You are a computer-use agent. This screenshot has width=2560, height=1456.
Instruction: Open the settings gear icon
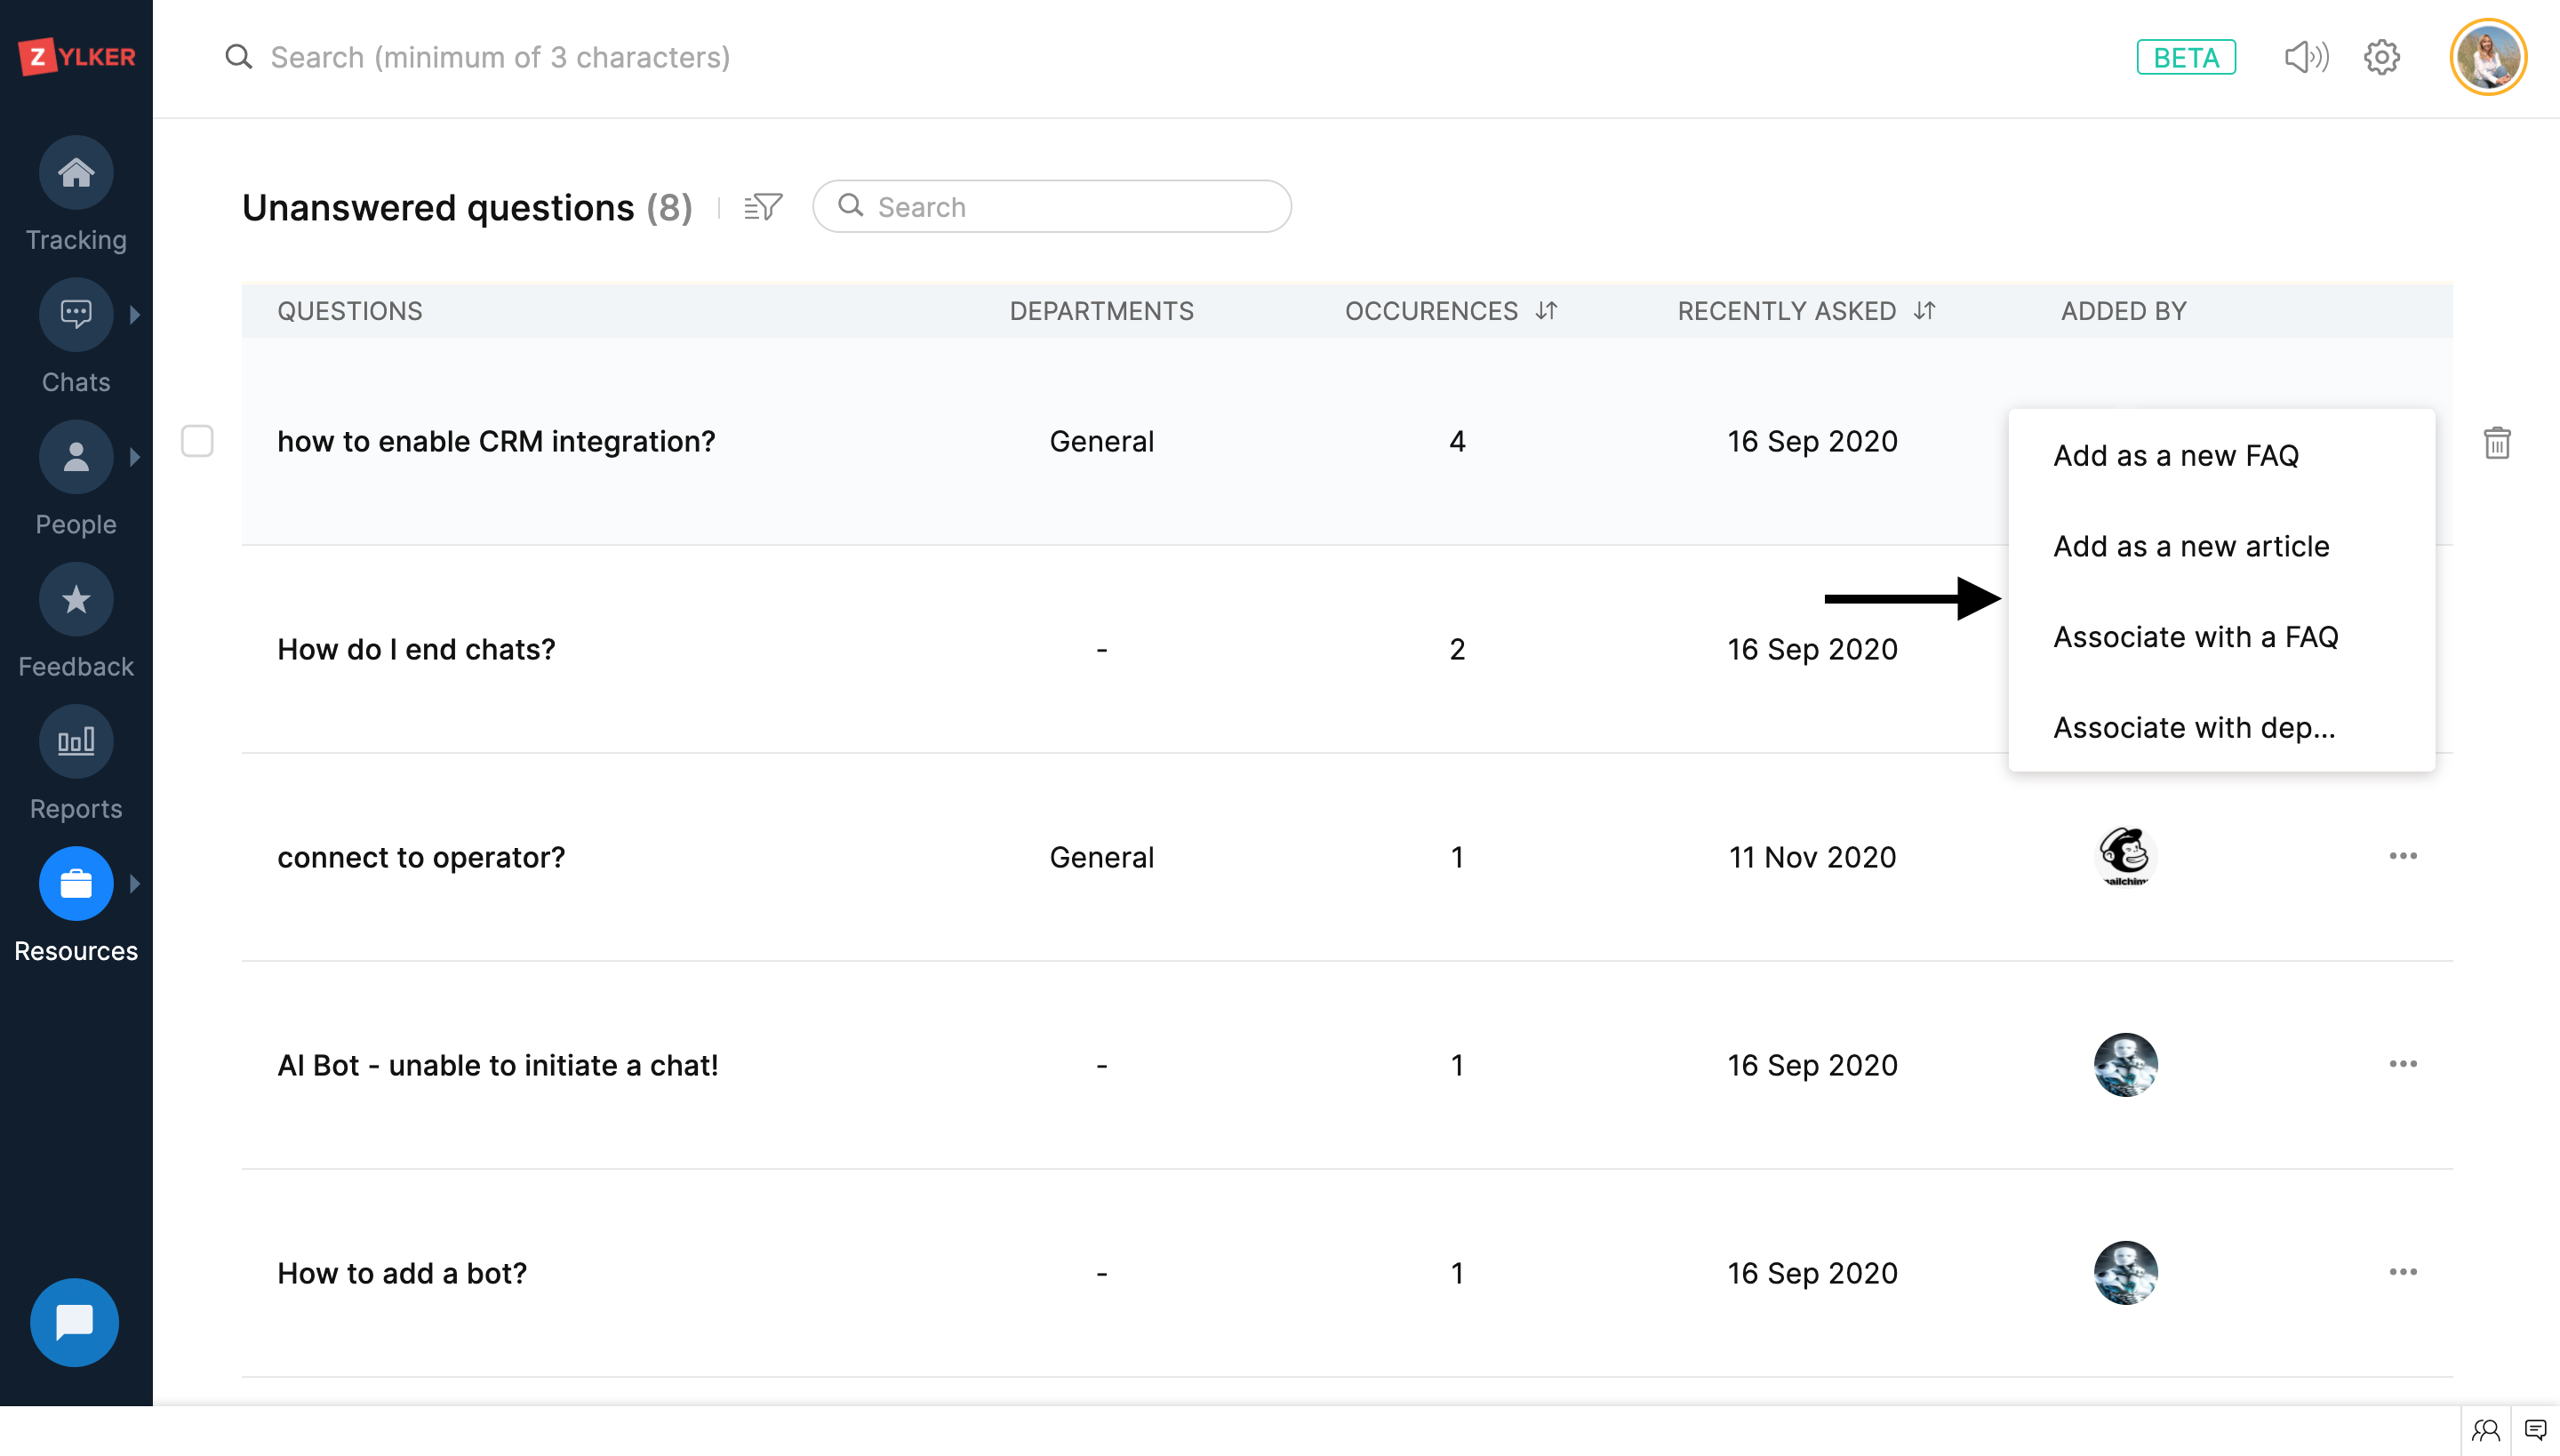(2382, 57)
